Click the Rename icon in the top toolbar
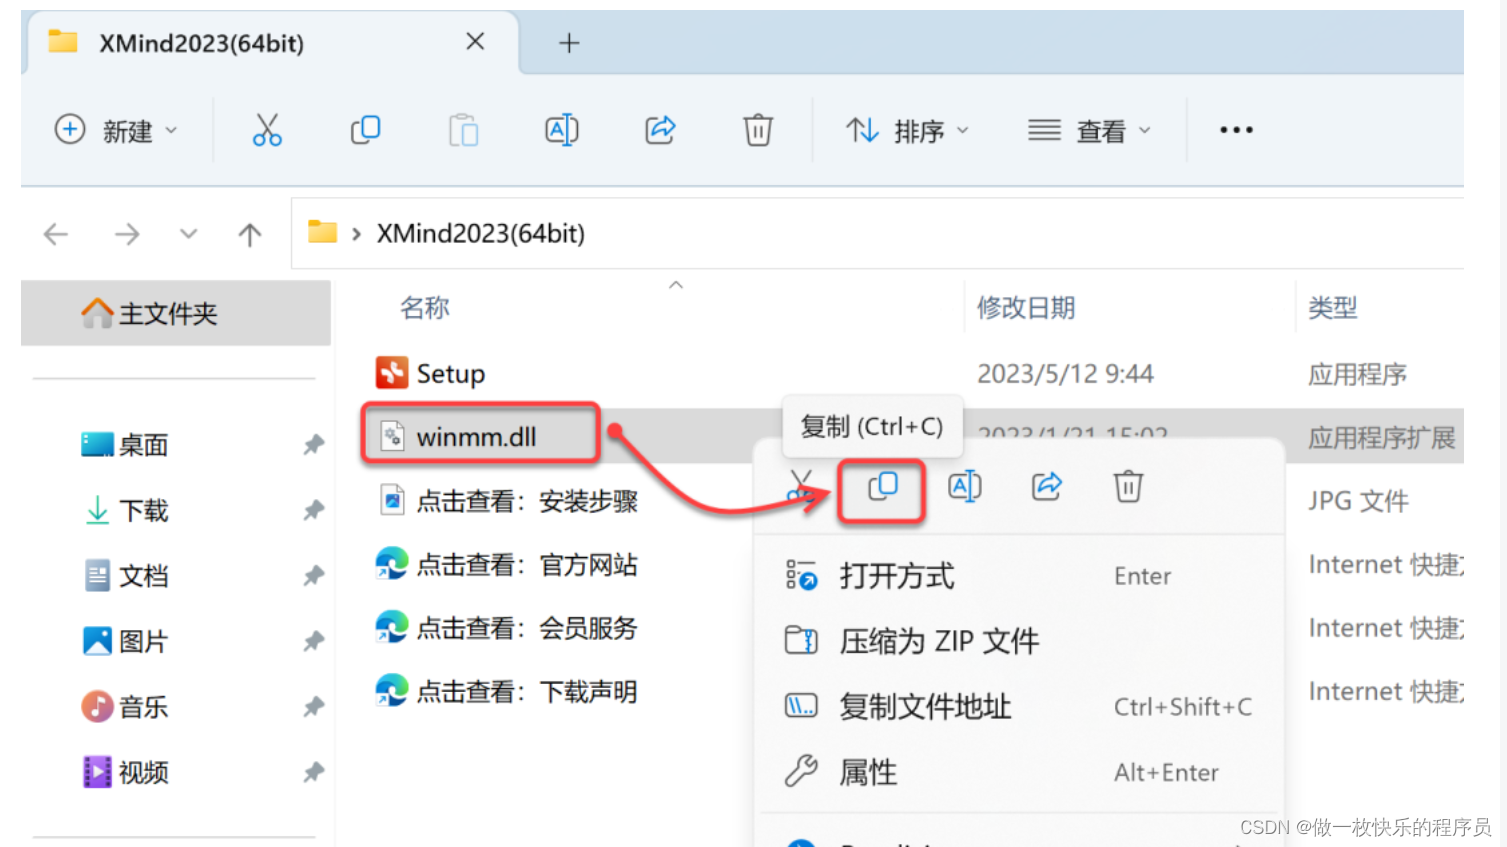Screen dimensions: 1507x847 (561, 130)
